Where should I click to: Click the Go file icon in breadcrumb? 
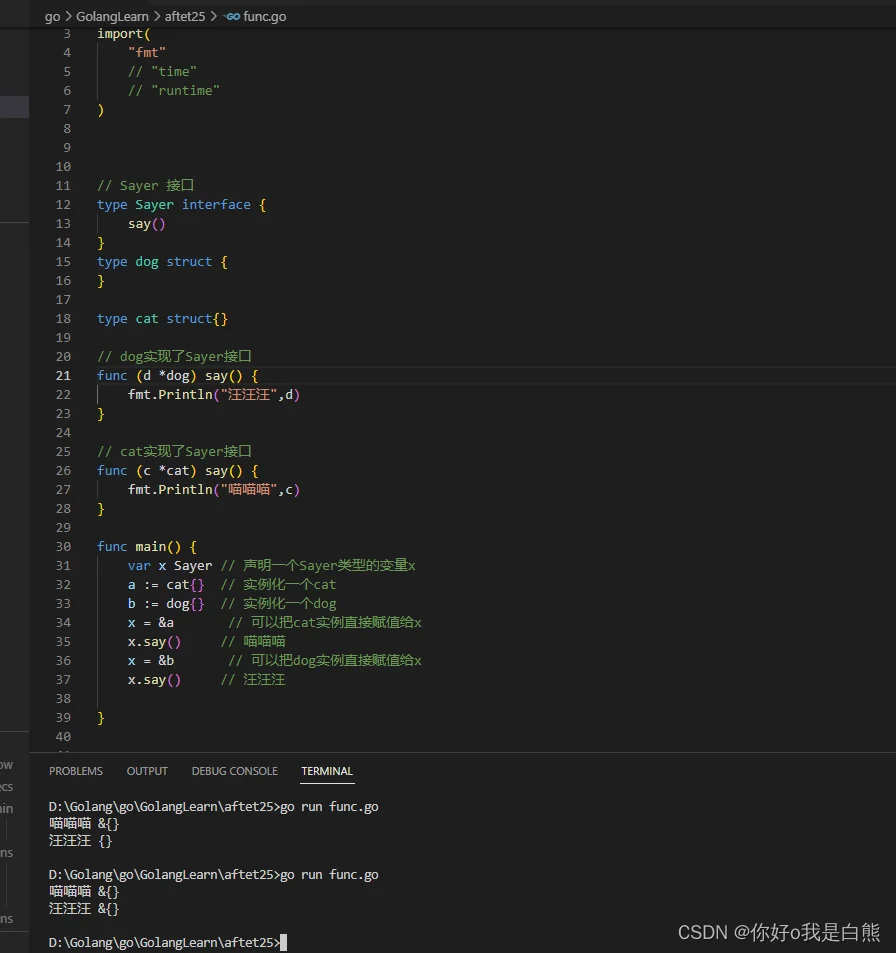(233, 16)
